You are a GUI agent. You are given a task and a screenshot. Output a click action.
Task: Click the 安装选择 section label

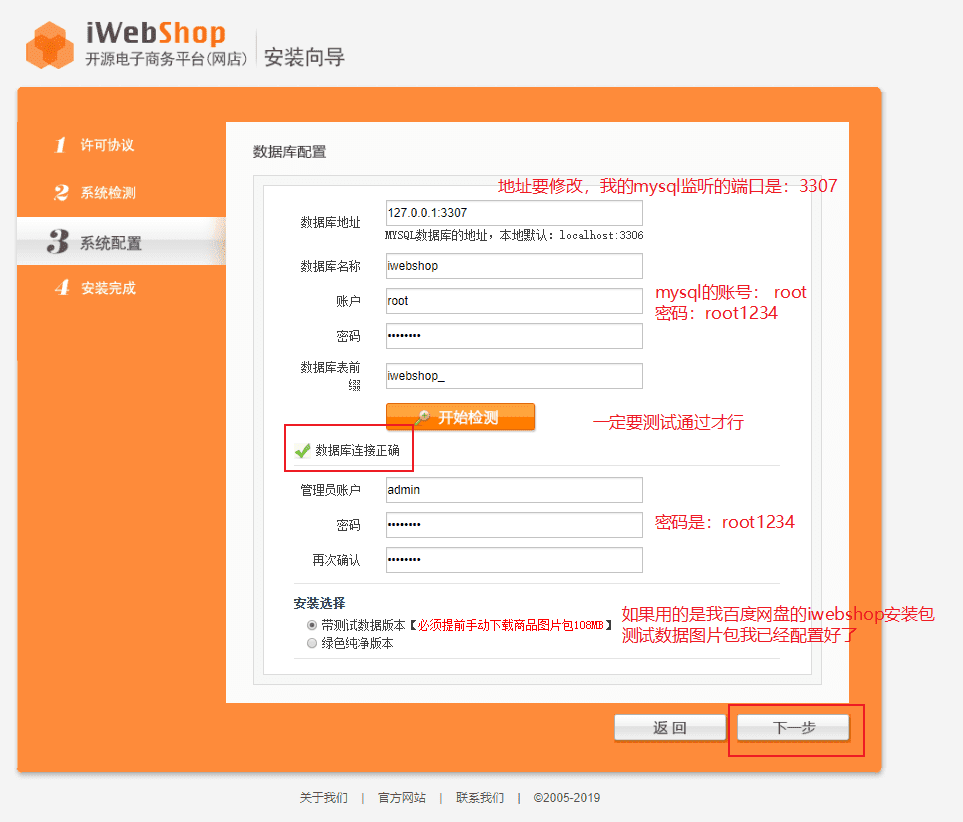[319, 603]
